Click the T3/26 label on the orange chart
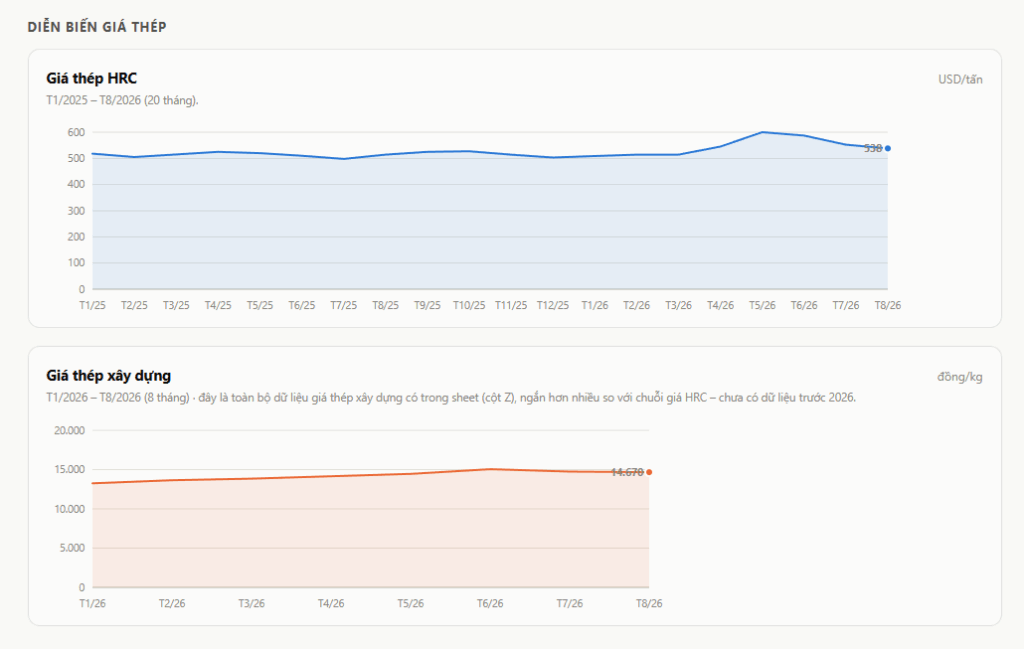 [x=251, y=603]
